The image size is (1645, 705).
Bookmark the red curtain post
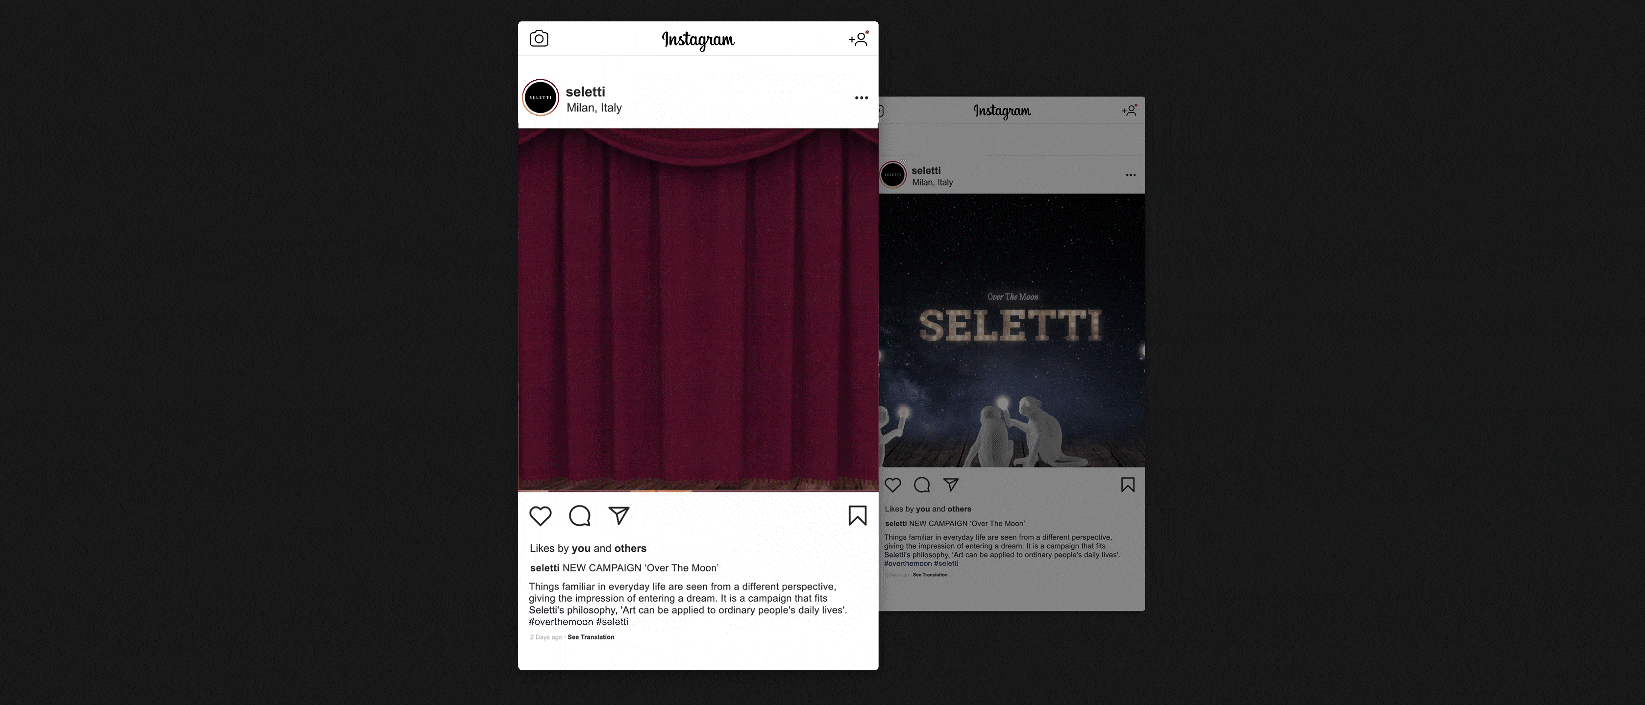[x=857, y=515]
